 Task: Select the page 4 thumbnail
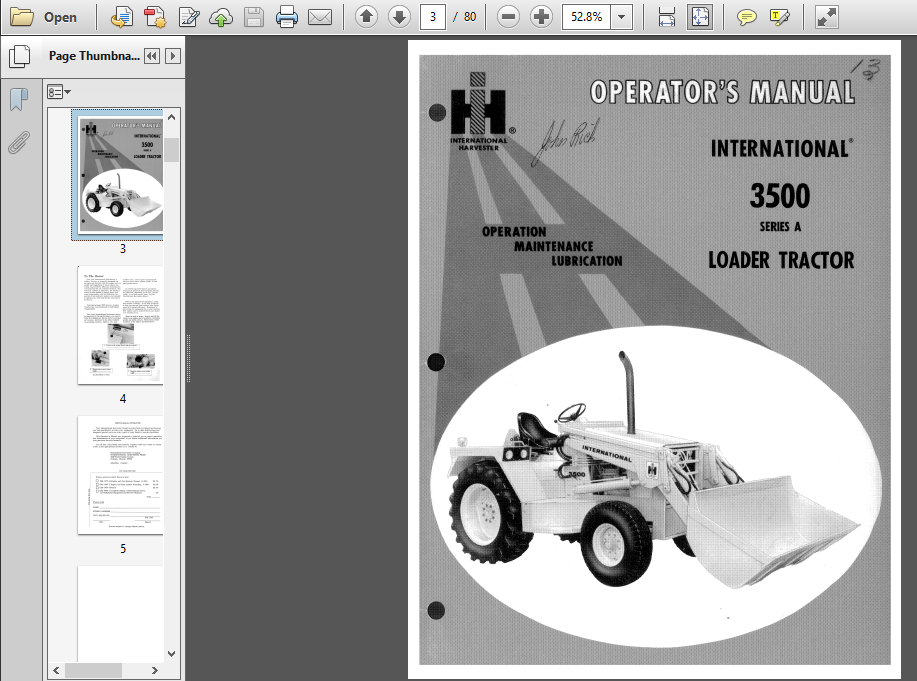120,325
